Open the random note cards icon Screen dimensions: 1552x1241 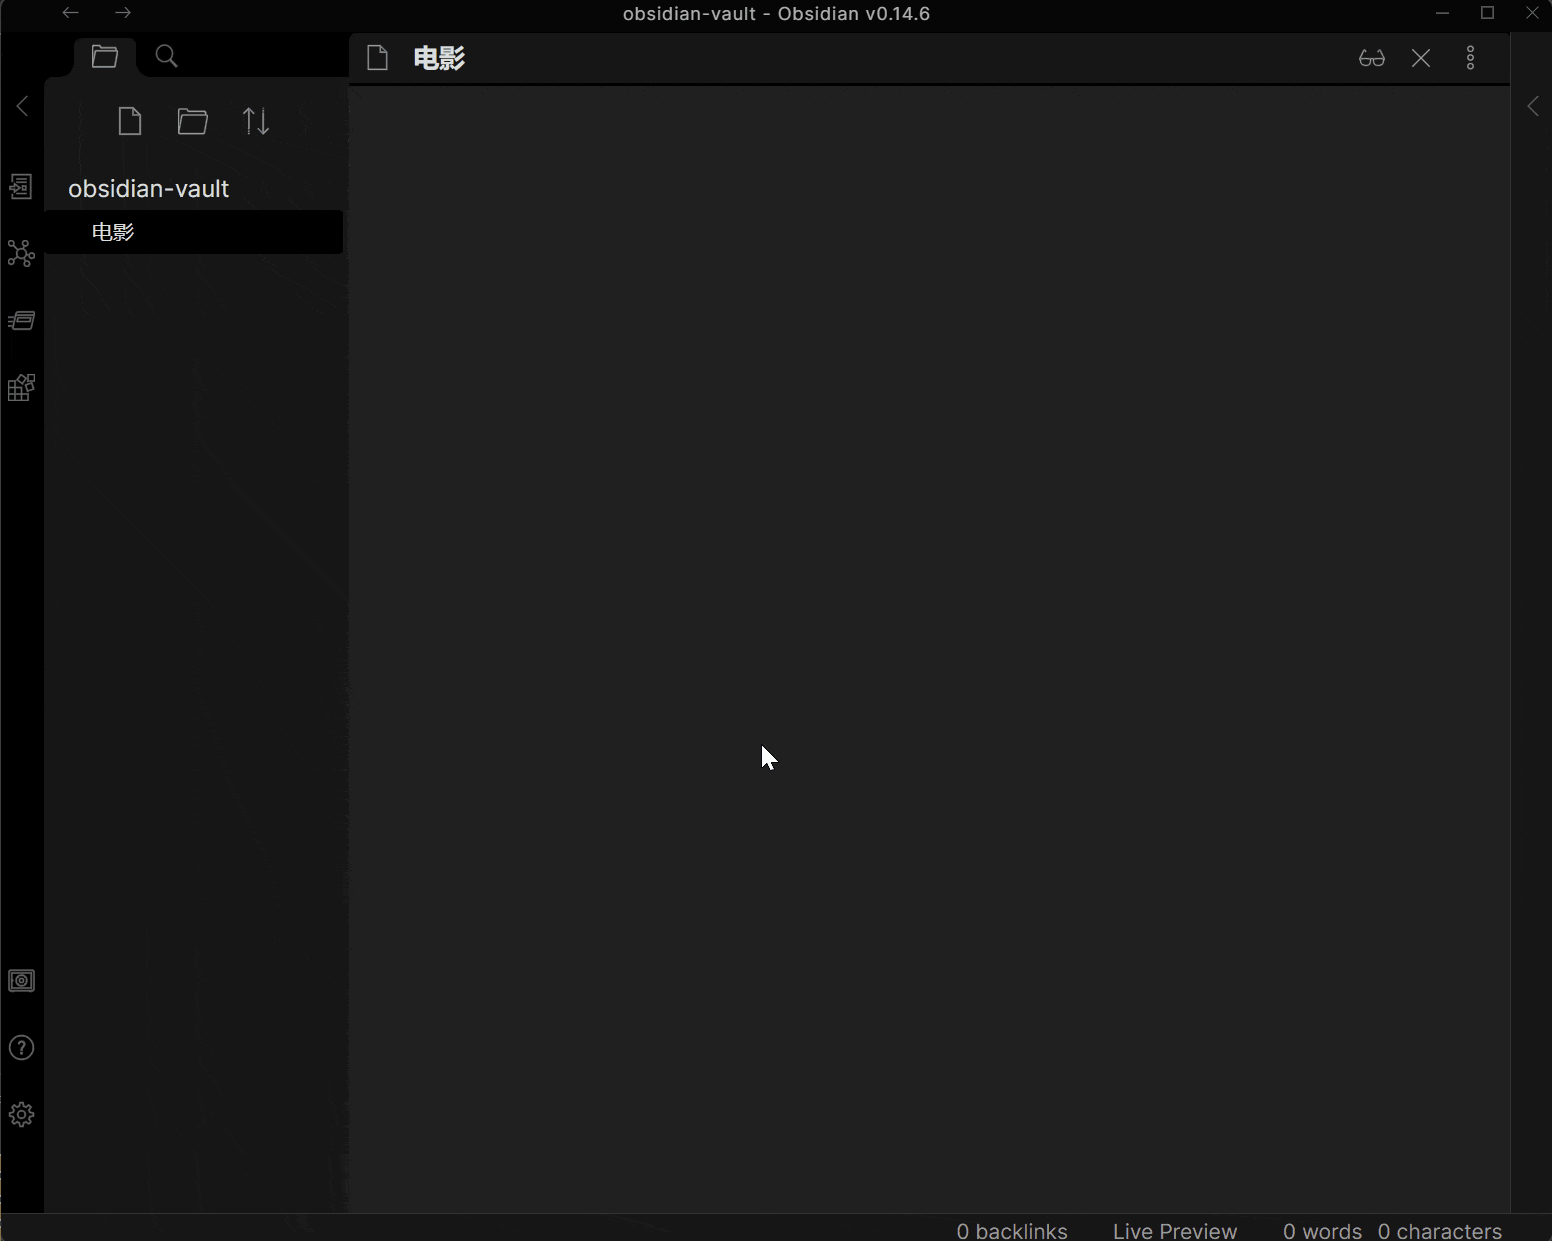click(21, 321)
